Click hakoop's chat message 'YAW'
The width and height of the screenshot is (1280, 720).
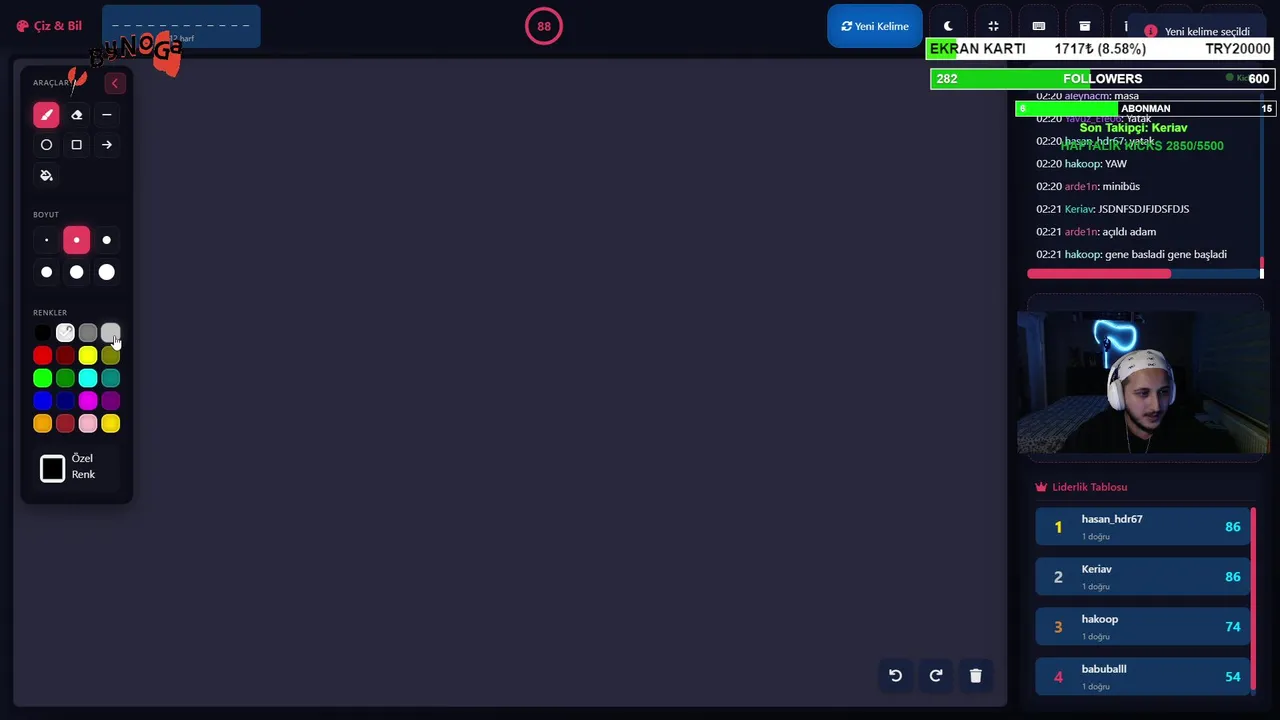(x=1116, y=164)
